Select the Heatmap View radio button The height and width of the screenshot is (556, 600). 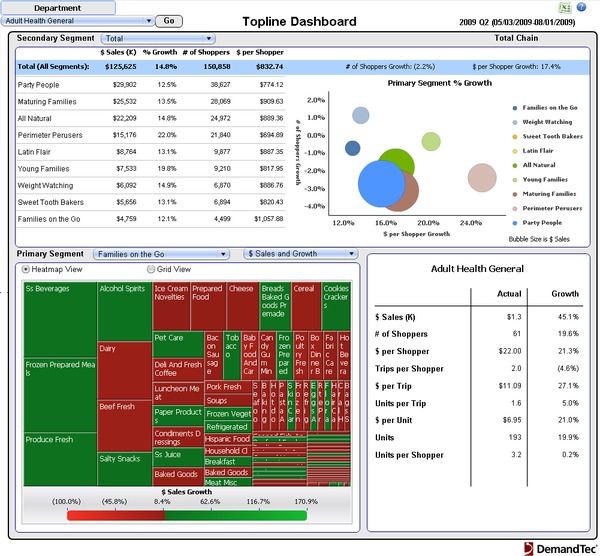pos(26,269)
